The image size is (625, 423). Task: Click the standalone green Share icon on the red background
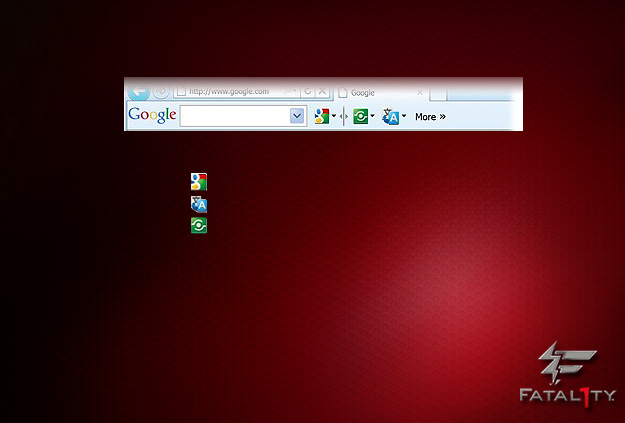coord(199,225)
